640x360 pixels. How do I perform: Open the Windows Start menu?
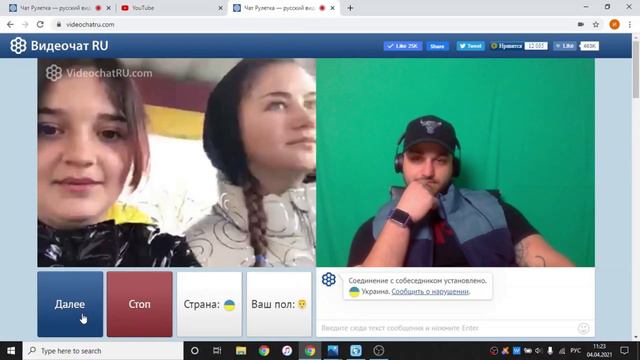[x=11, y=351]
